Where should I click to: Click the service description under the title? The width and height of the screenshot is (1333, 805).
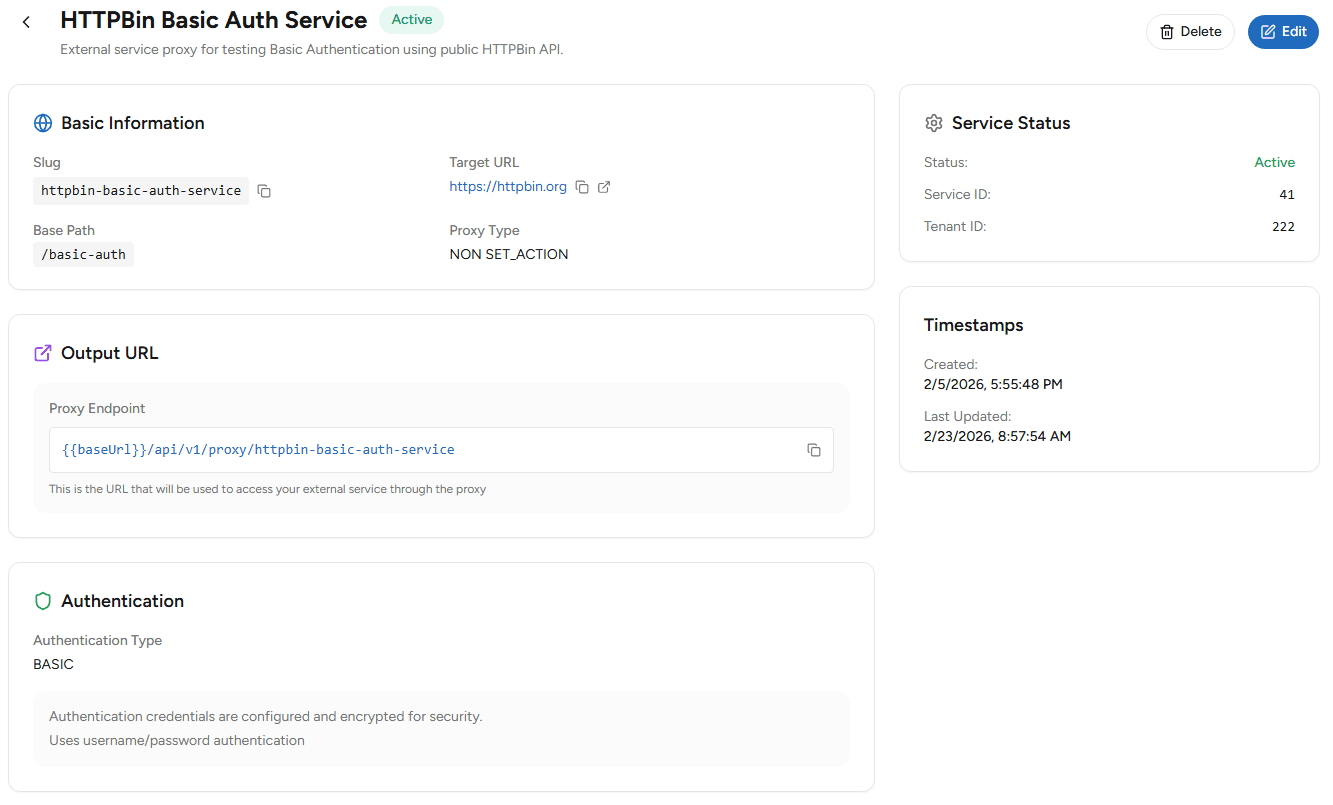312,49
